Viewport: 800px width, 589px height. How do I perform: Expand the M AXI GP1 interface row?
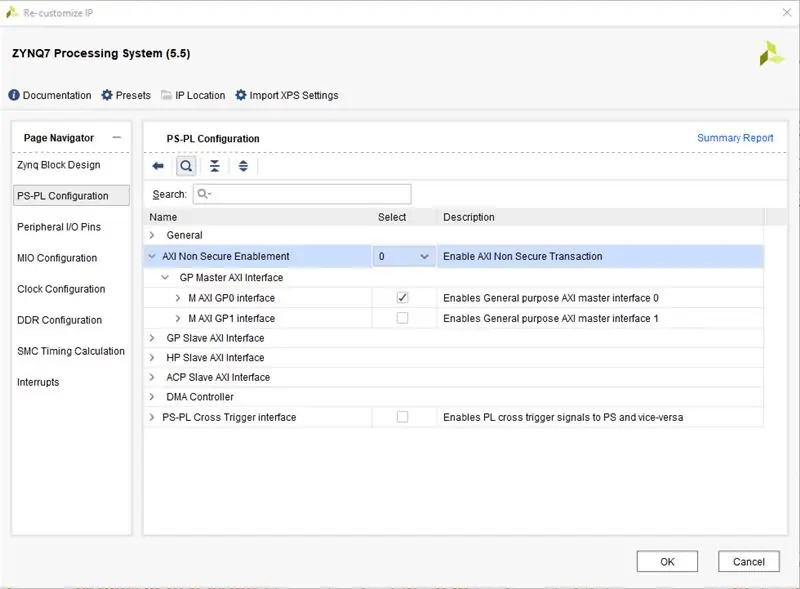178,318
